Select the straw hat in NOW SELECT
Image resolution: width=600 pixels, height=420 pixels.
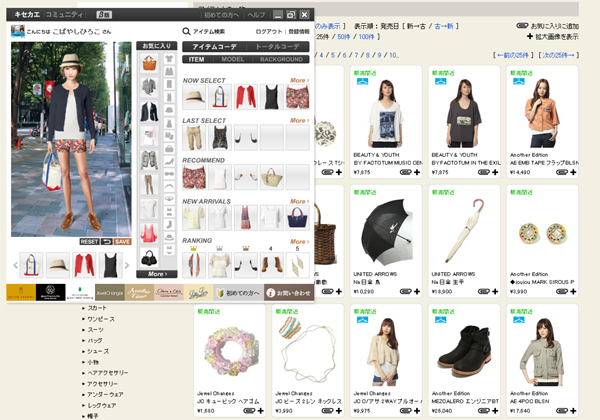tap(193, 97)
